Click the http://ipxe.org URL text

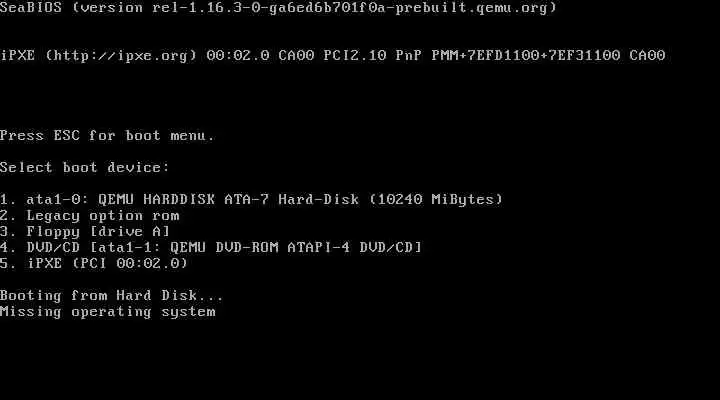[121, 56]
